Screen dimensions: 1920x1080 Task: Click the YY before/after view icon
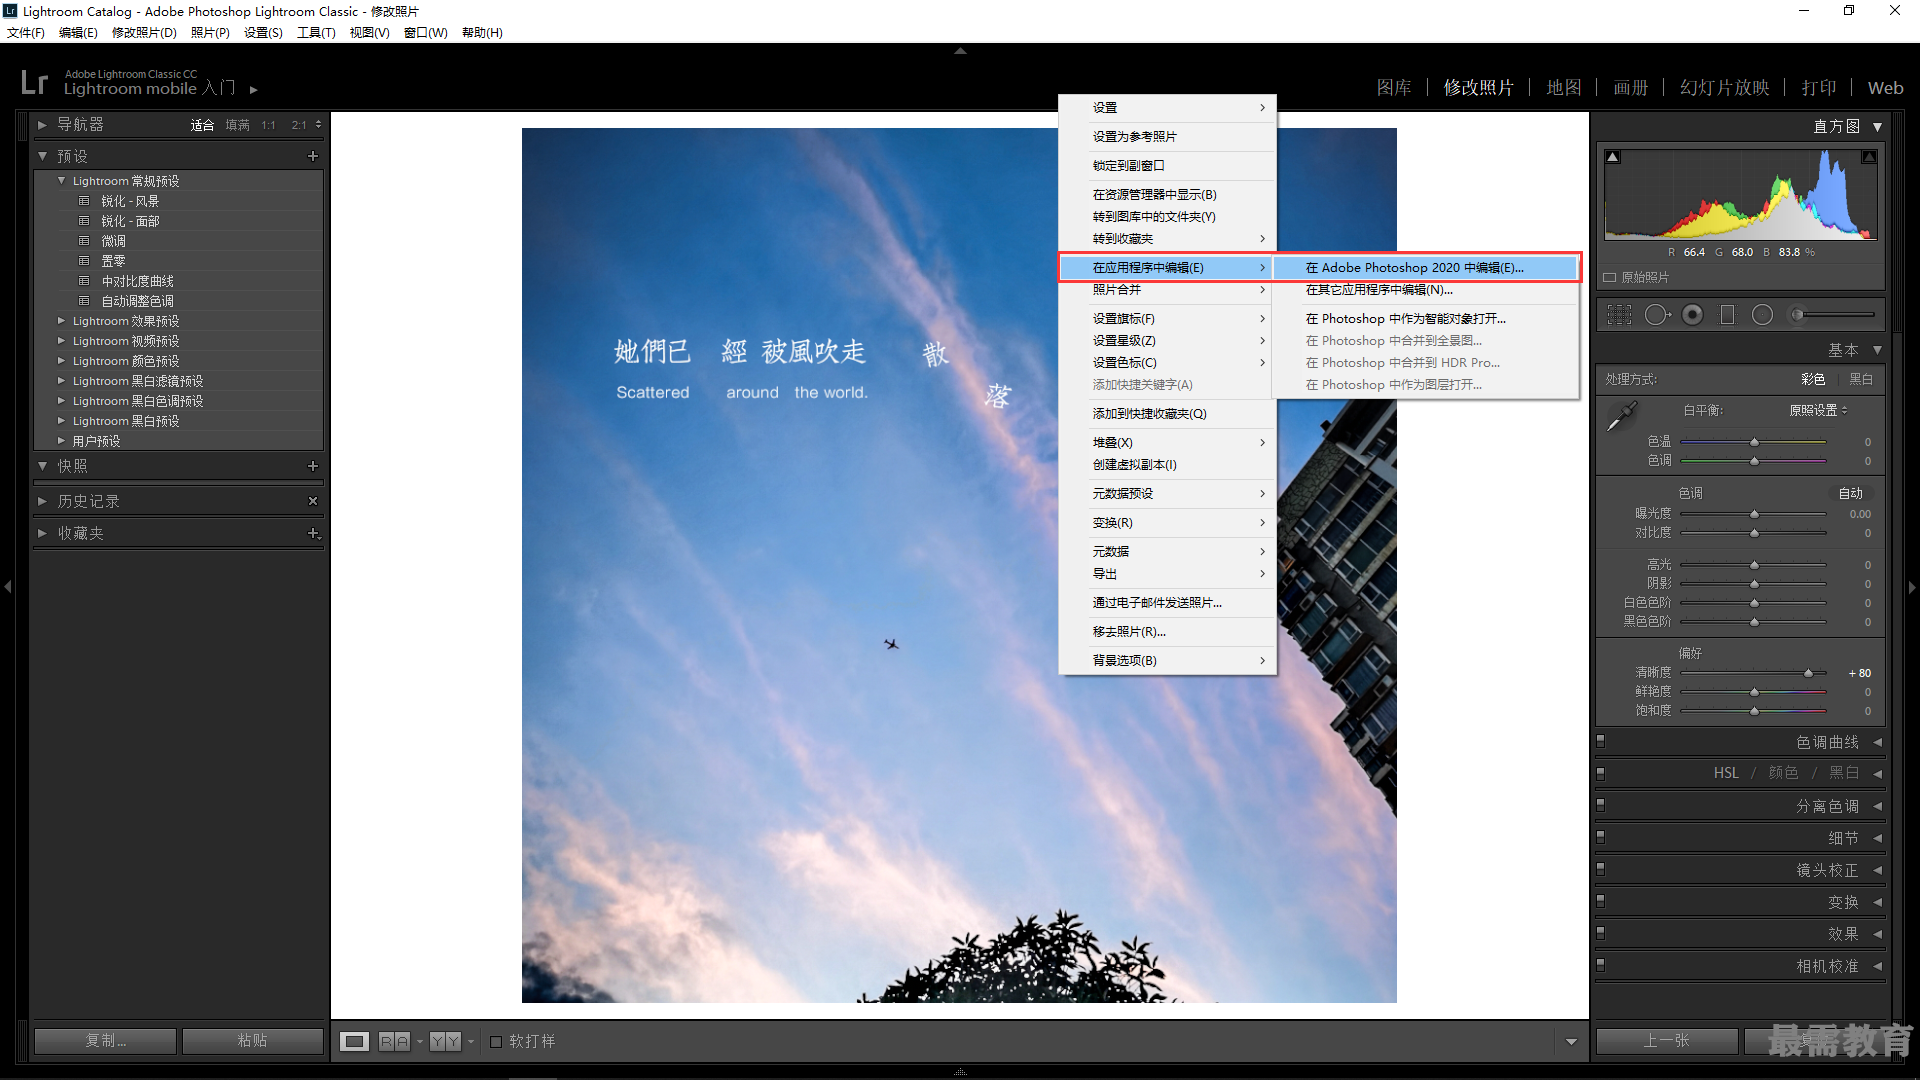pyautogui.click(x=445, y=1041)
